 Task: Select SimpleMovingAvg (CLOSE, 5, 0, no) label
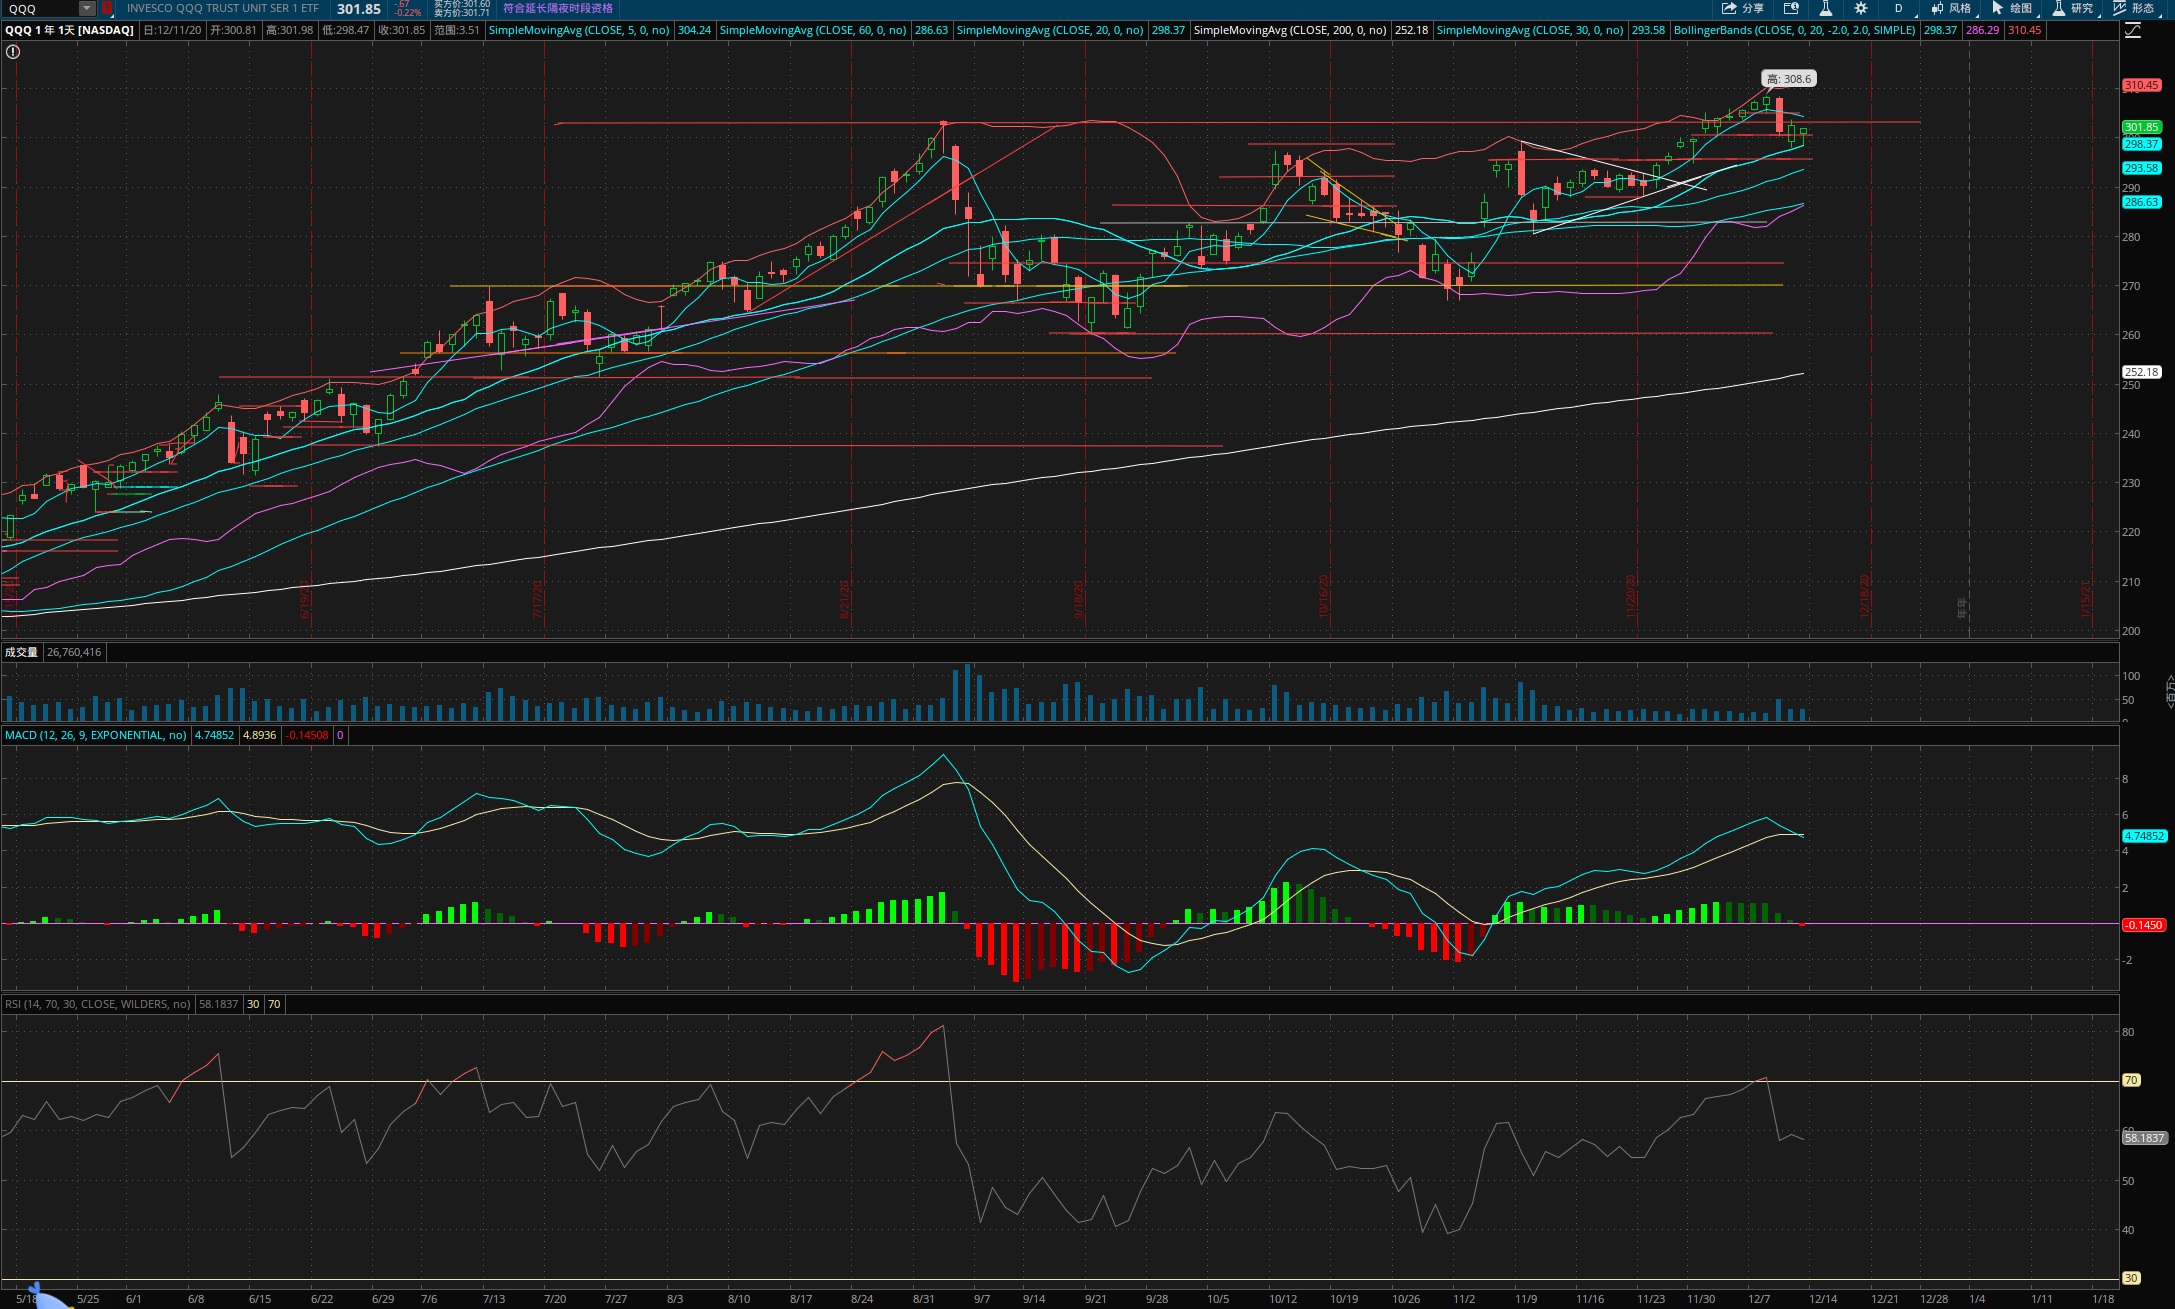click(x=579, y=30)
